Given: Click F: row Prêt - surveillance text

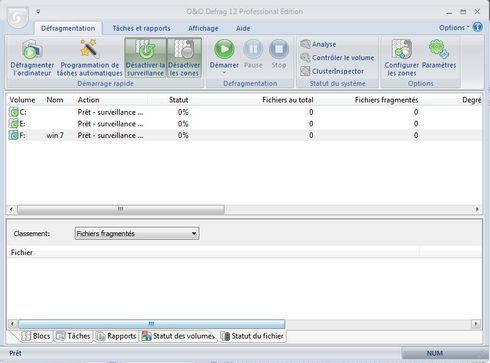Looking at the screenshot, I should coord(110,135).
